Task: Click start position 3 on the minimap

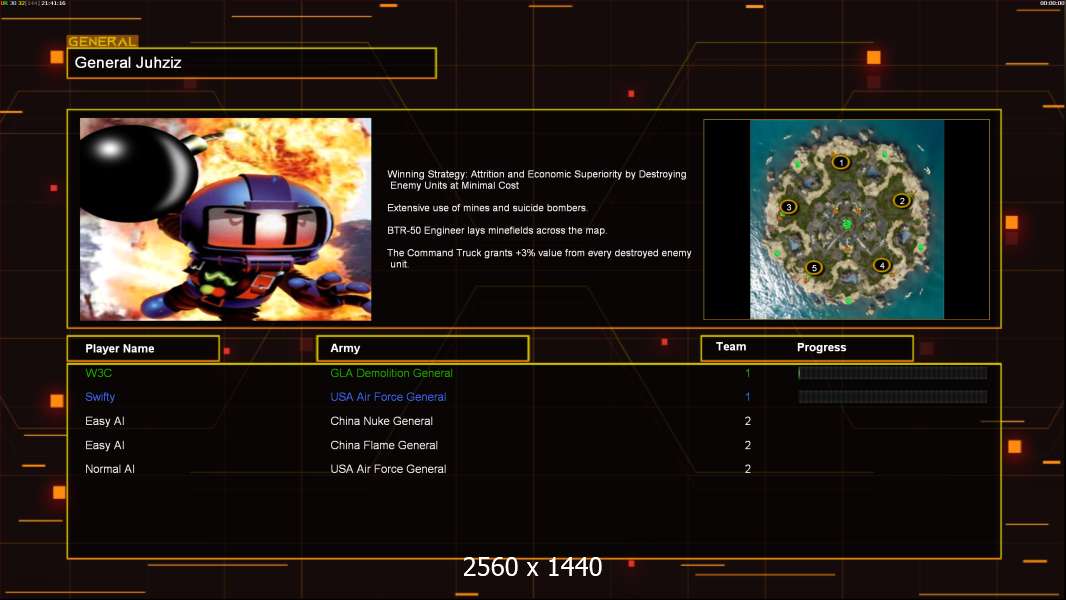Action: click(x=789, y=207)
